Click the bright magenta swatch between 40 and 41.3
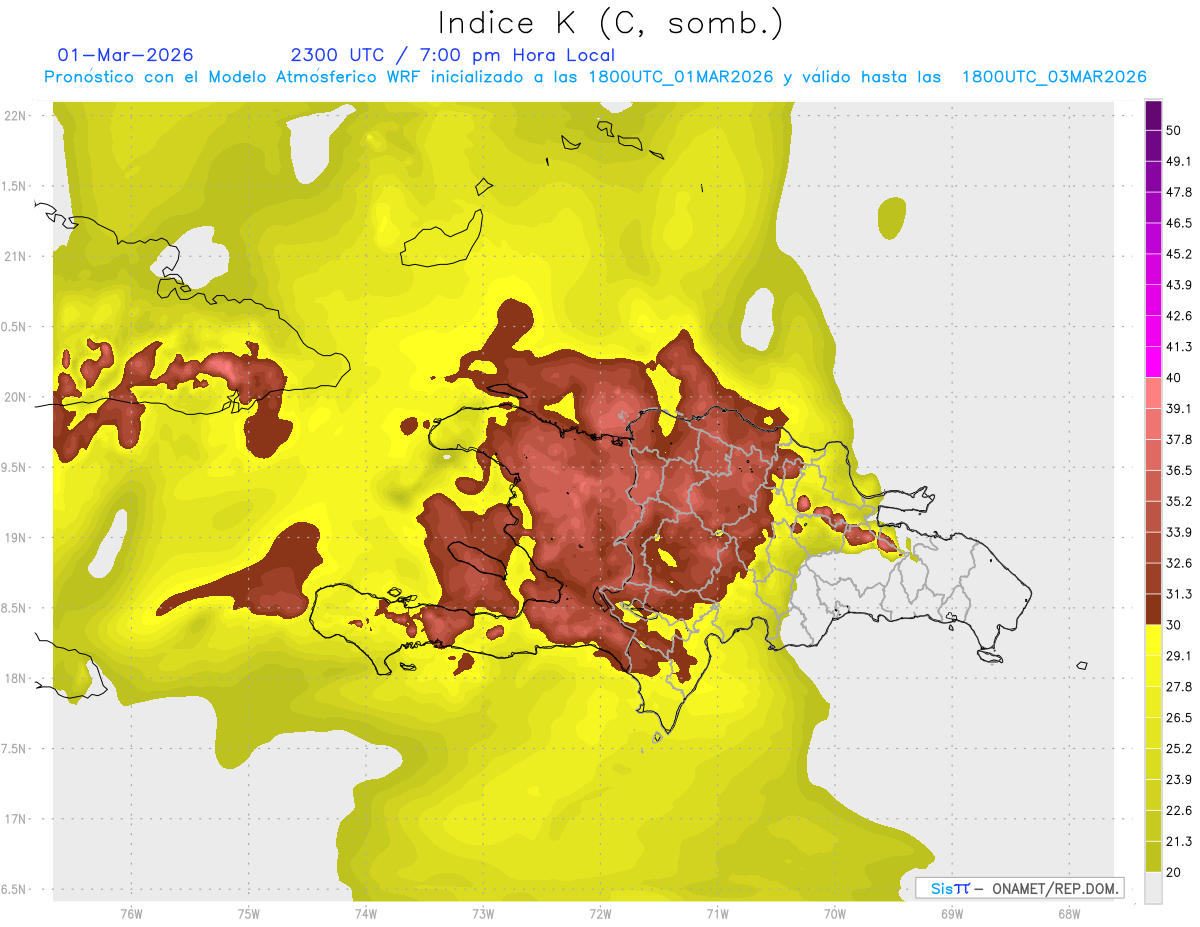The image size is (1200, 927). tap(1153, 362)
